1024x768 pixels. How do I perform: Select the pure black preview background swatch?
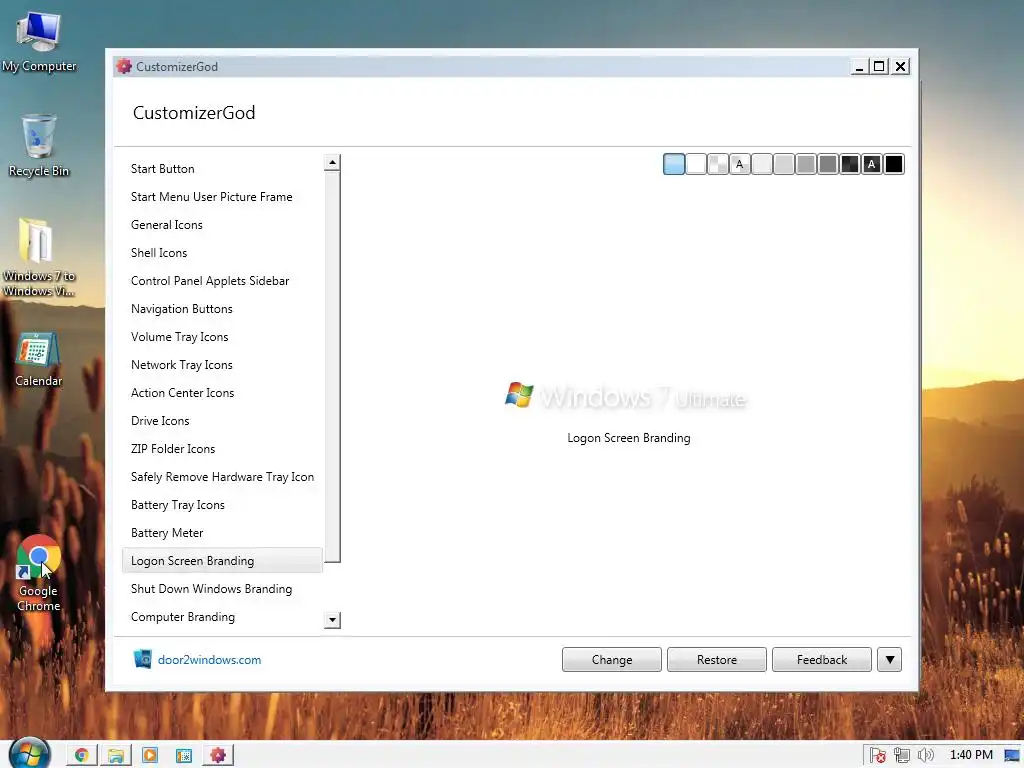[x=893, y=164]
